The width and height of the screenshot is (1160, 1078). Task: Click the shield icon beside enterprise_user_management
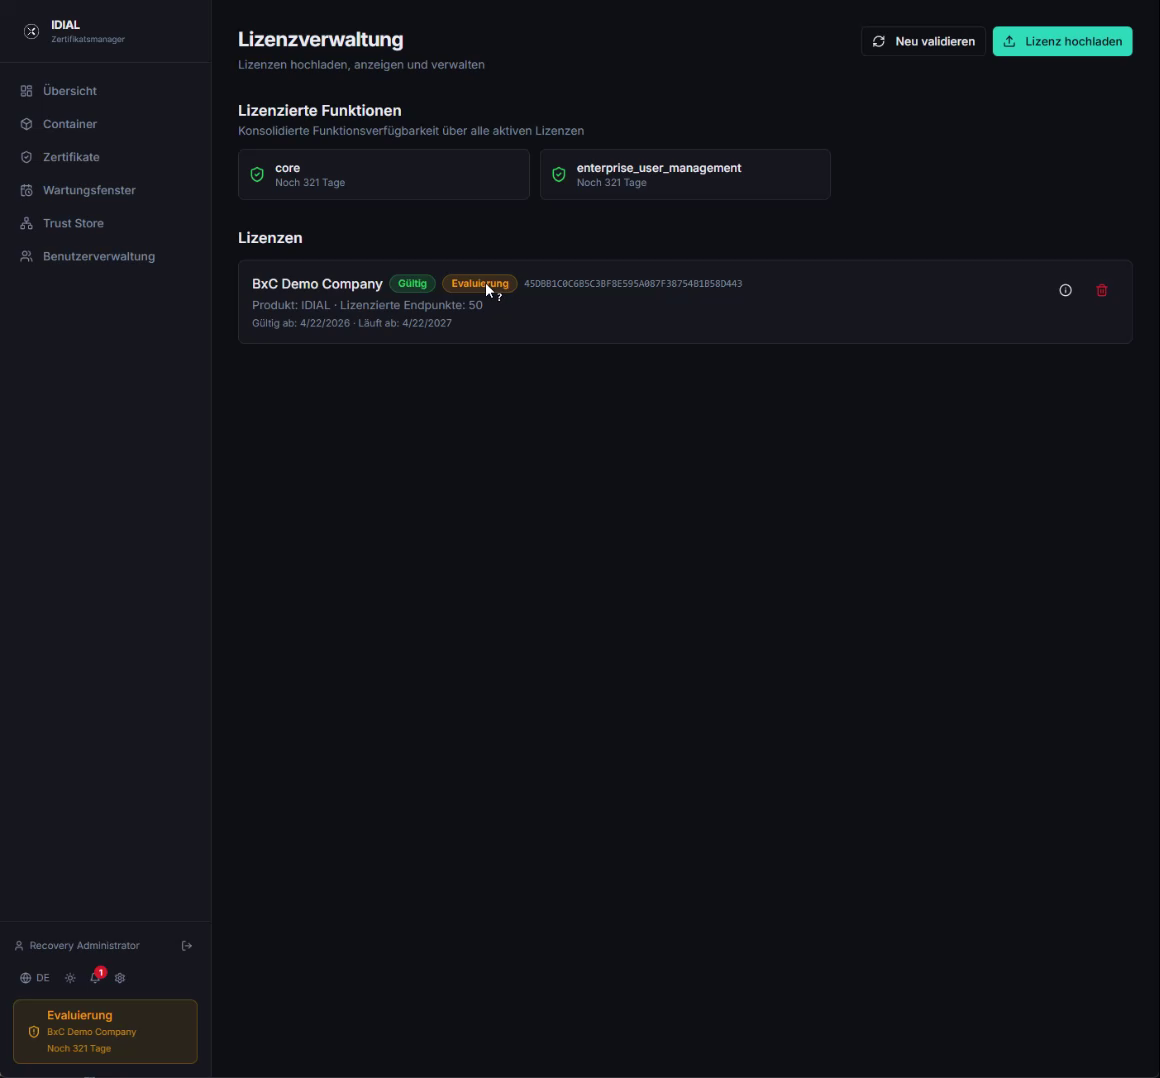click(x=559, y=175)
